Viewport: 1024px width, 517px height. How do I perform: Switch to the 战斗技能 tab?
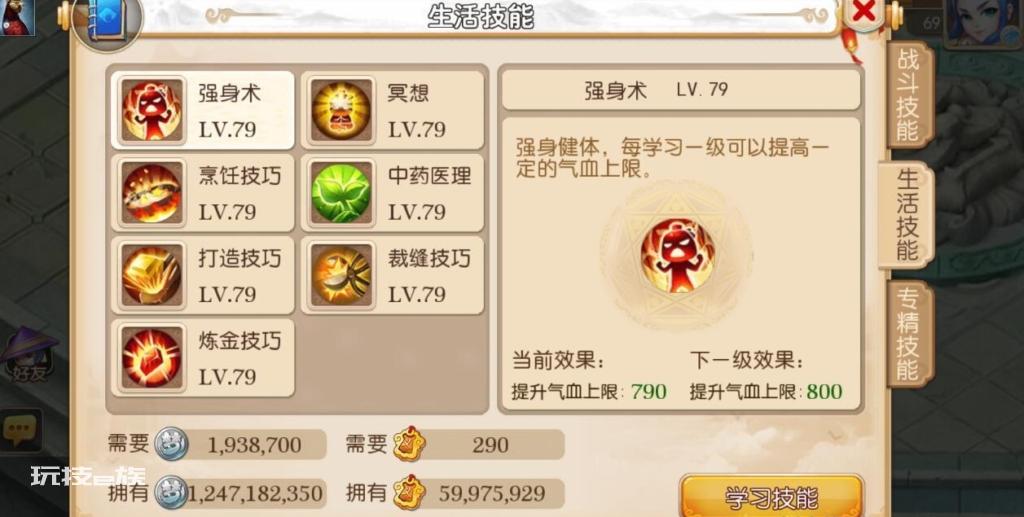pyautogui.click(x=907, y=95)
